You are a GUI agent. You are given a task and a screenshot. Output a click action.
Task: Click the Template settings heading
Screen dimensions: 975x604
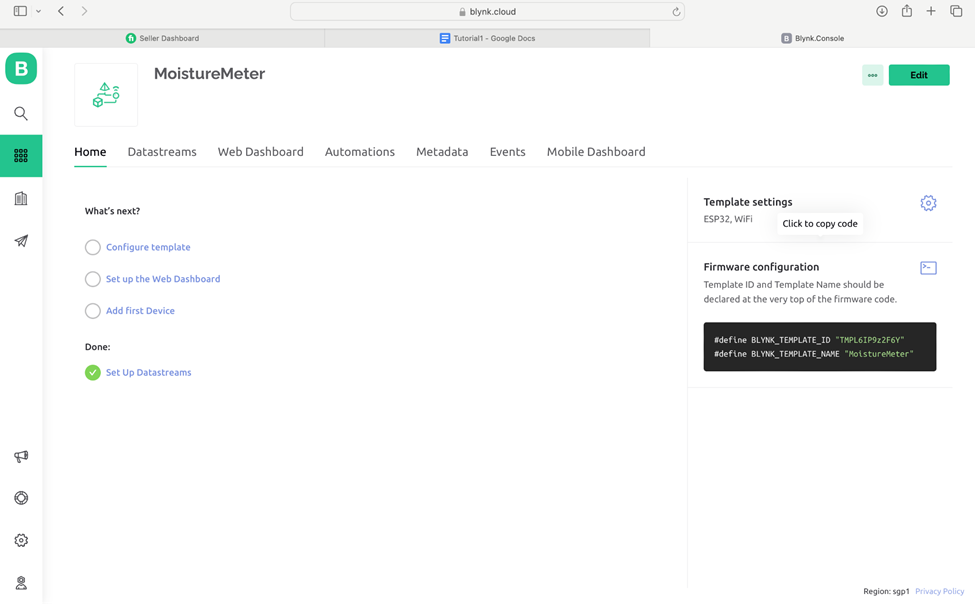pos(747,202)
